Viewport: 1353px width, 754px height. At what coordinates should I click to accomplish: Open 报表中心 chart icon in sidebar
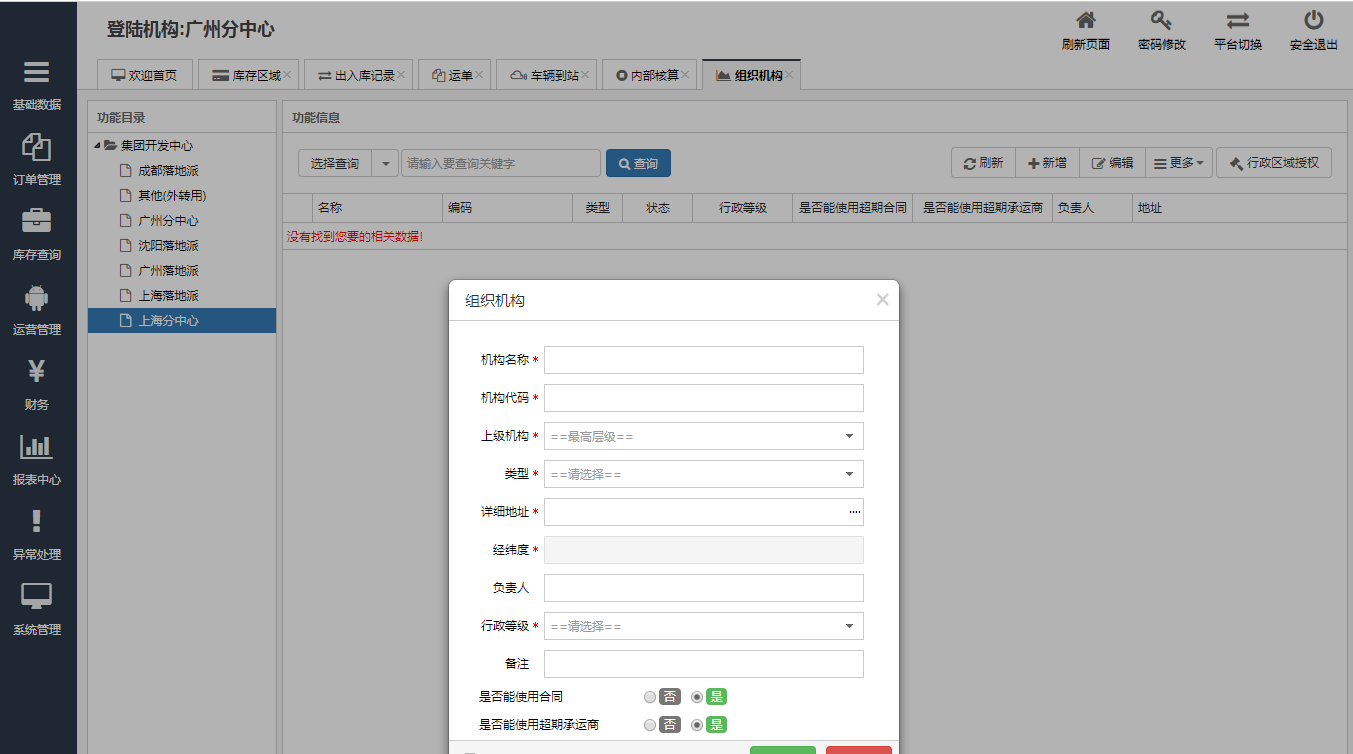click(x=36, y=447)
